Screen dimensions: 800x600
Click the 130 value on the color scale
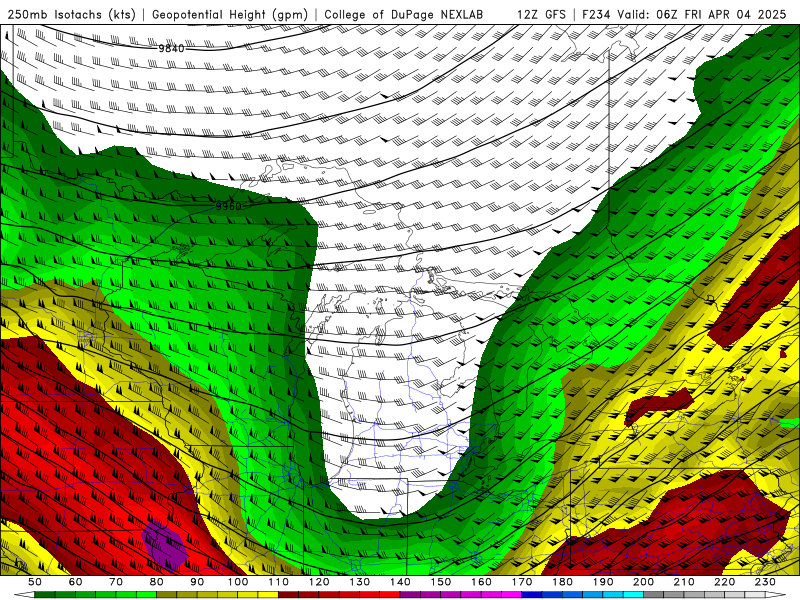tap(359, 582)
